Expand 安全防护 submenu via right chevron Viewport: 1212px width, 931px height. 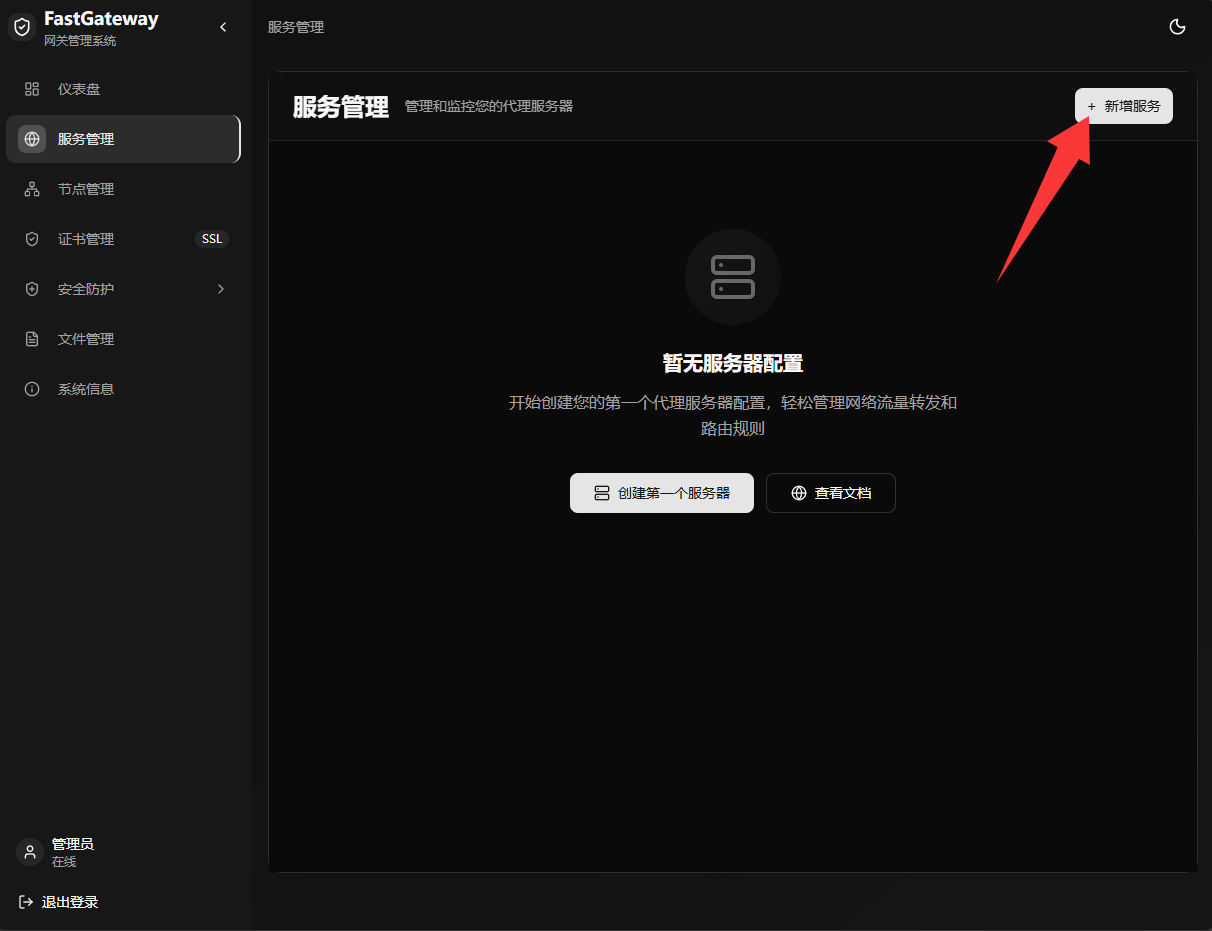[221, 289]
